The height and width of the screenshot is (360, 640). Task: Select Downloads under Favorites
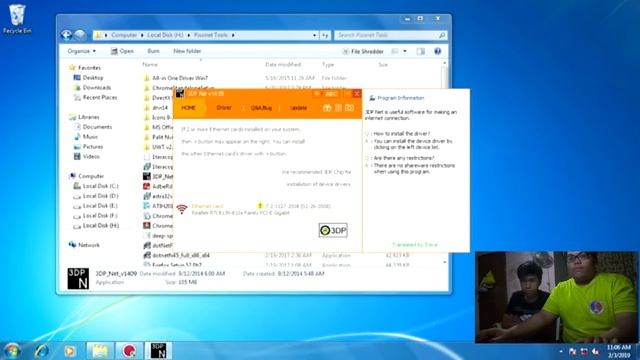tap(97, 88)
